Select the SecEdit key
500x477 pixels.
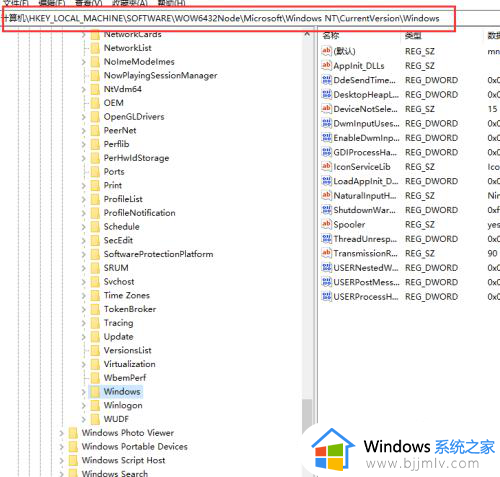(118, 240)
